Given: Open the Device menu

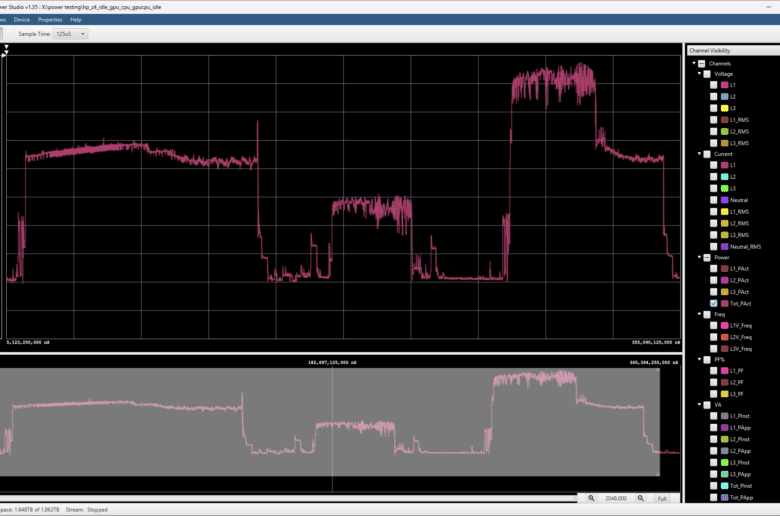Looking at the screenshot, I should point(21,19).
